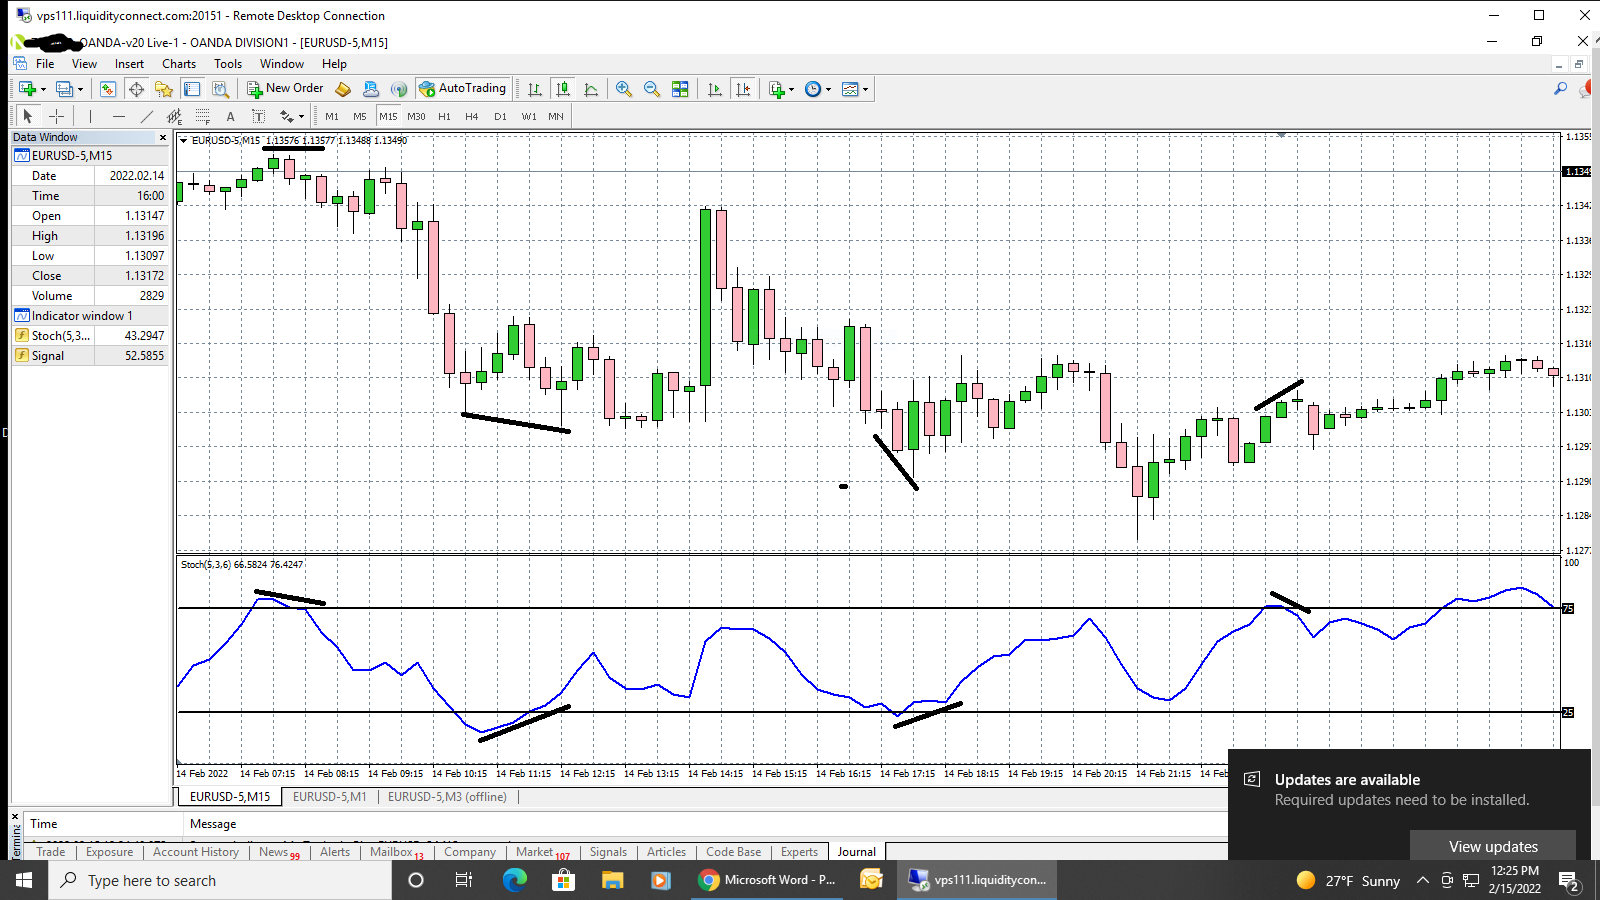Open the Account History tab

[x=195, y=852]
